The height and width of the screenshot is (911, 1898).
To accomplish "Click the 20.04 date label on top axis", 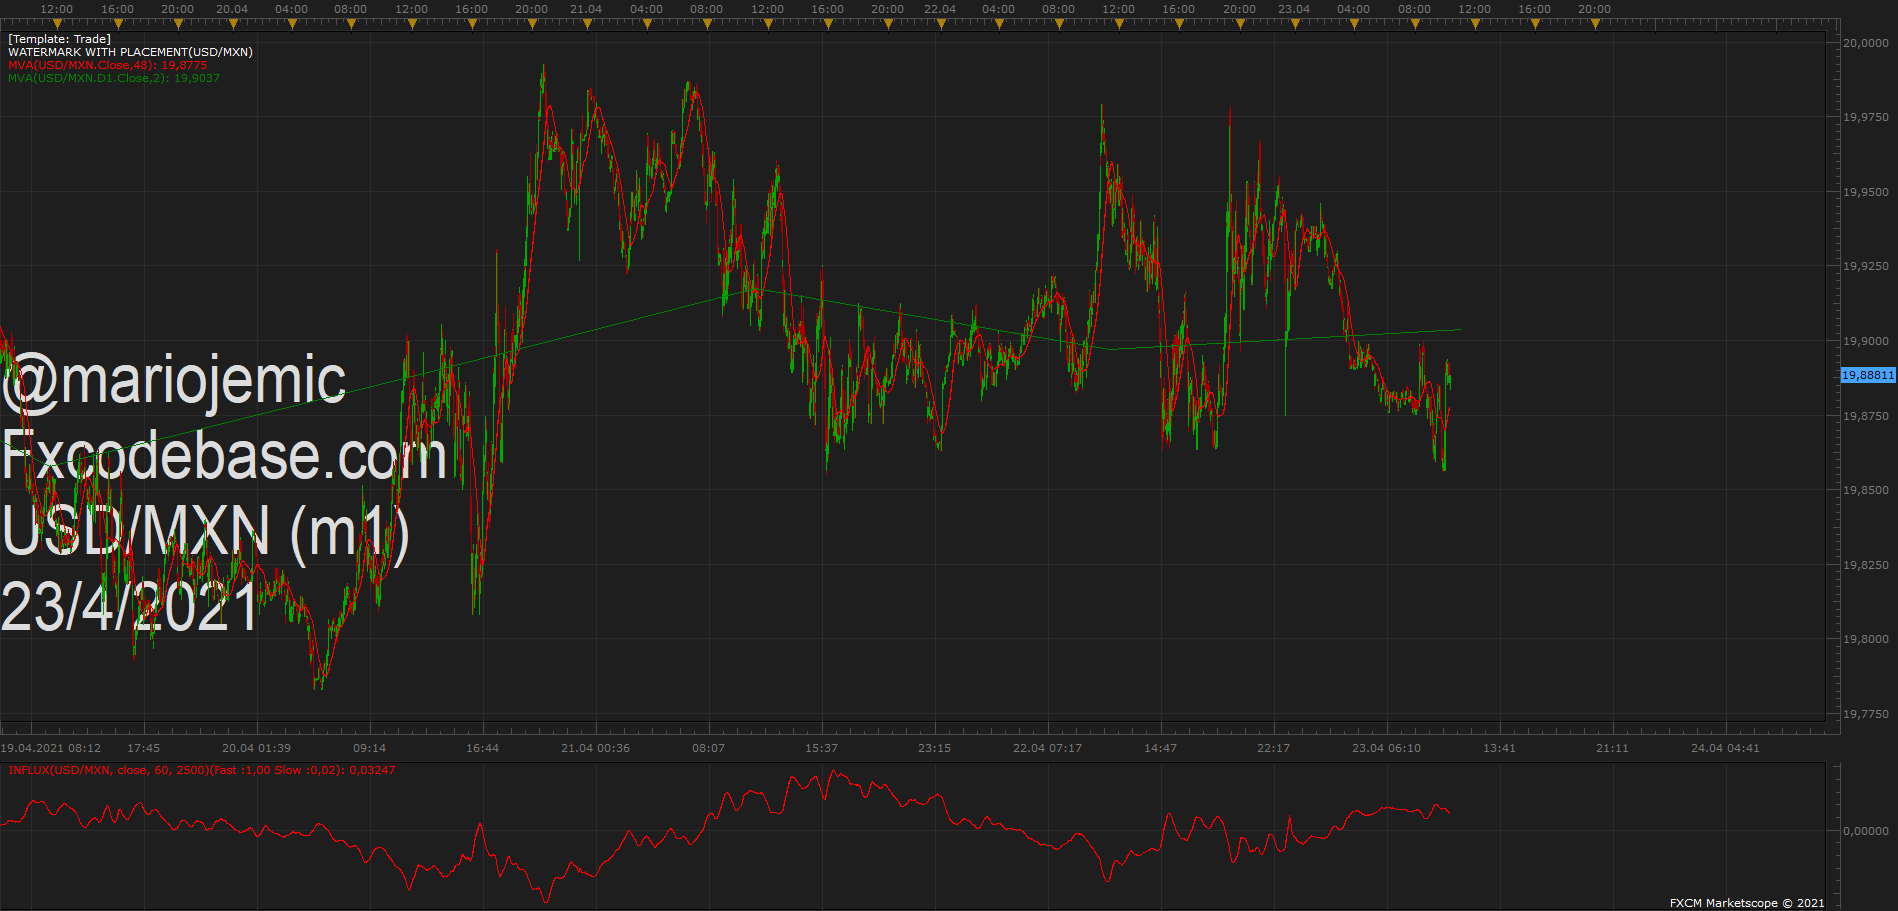I will pos(232,9).
